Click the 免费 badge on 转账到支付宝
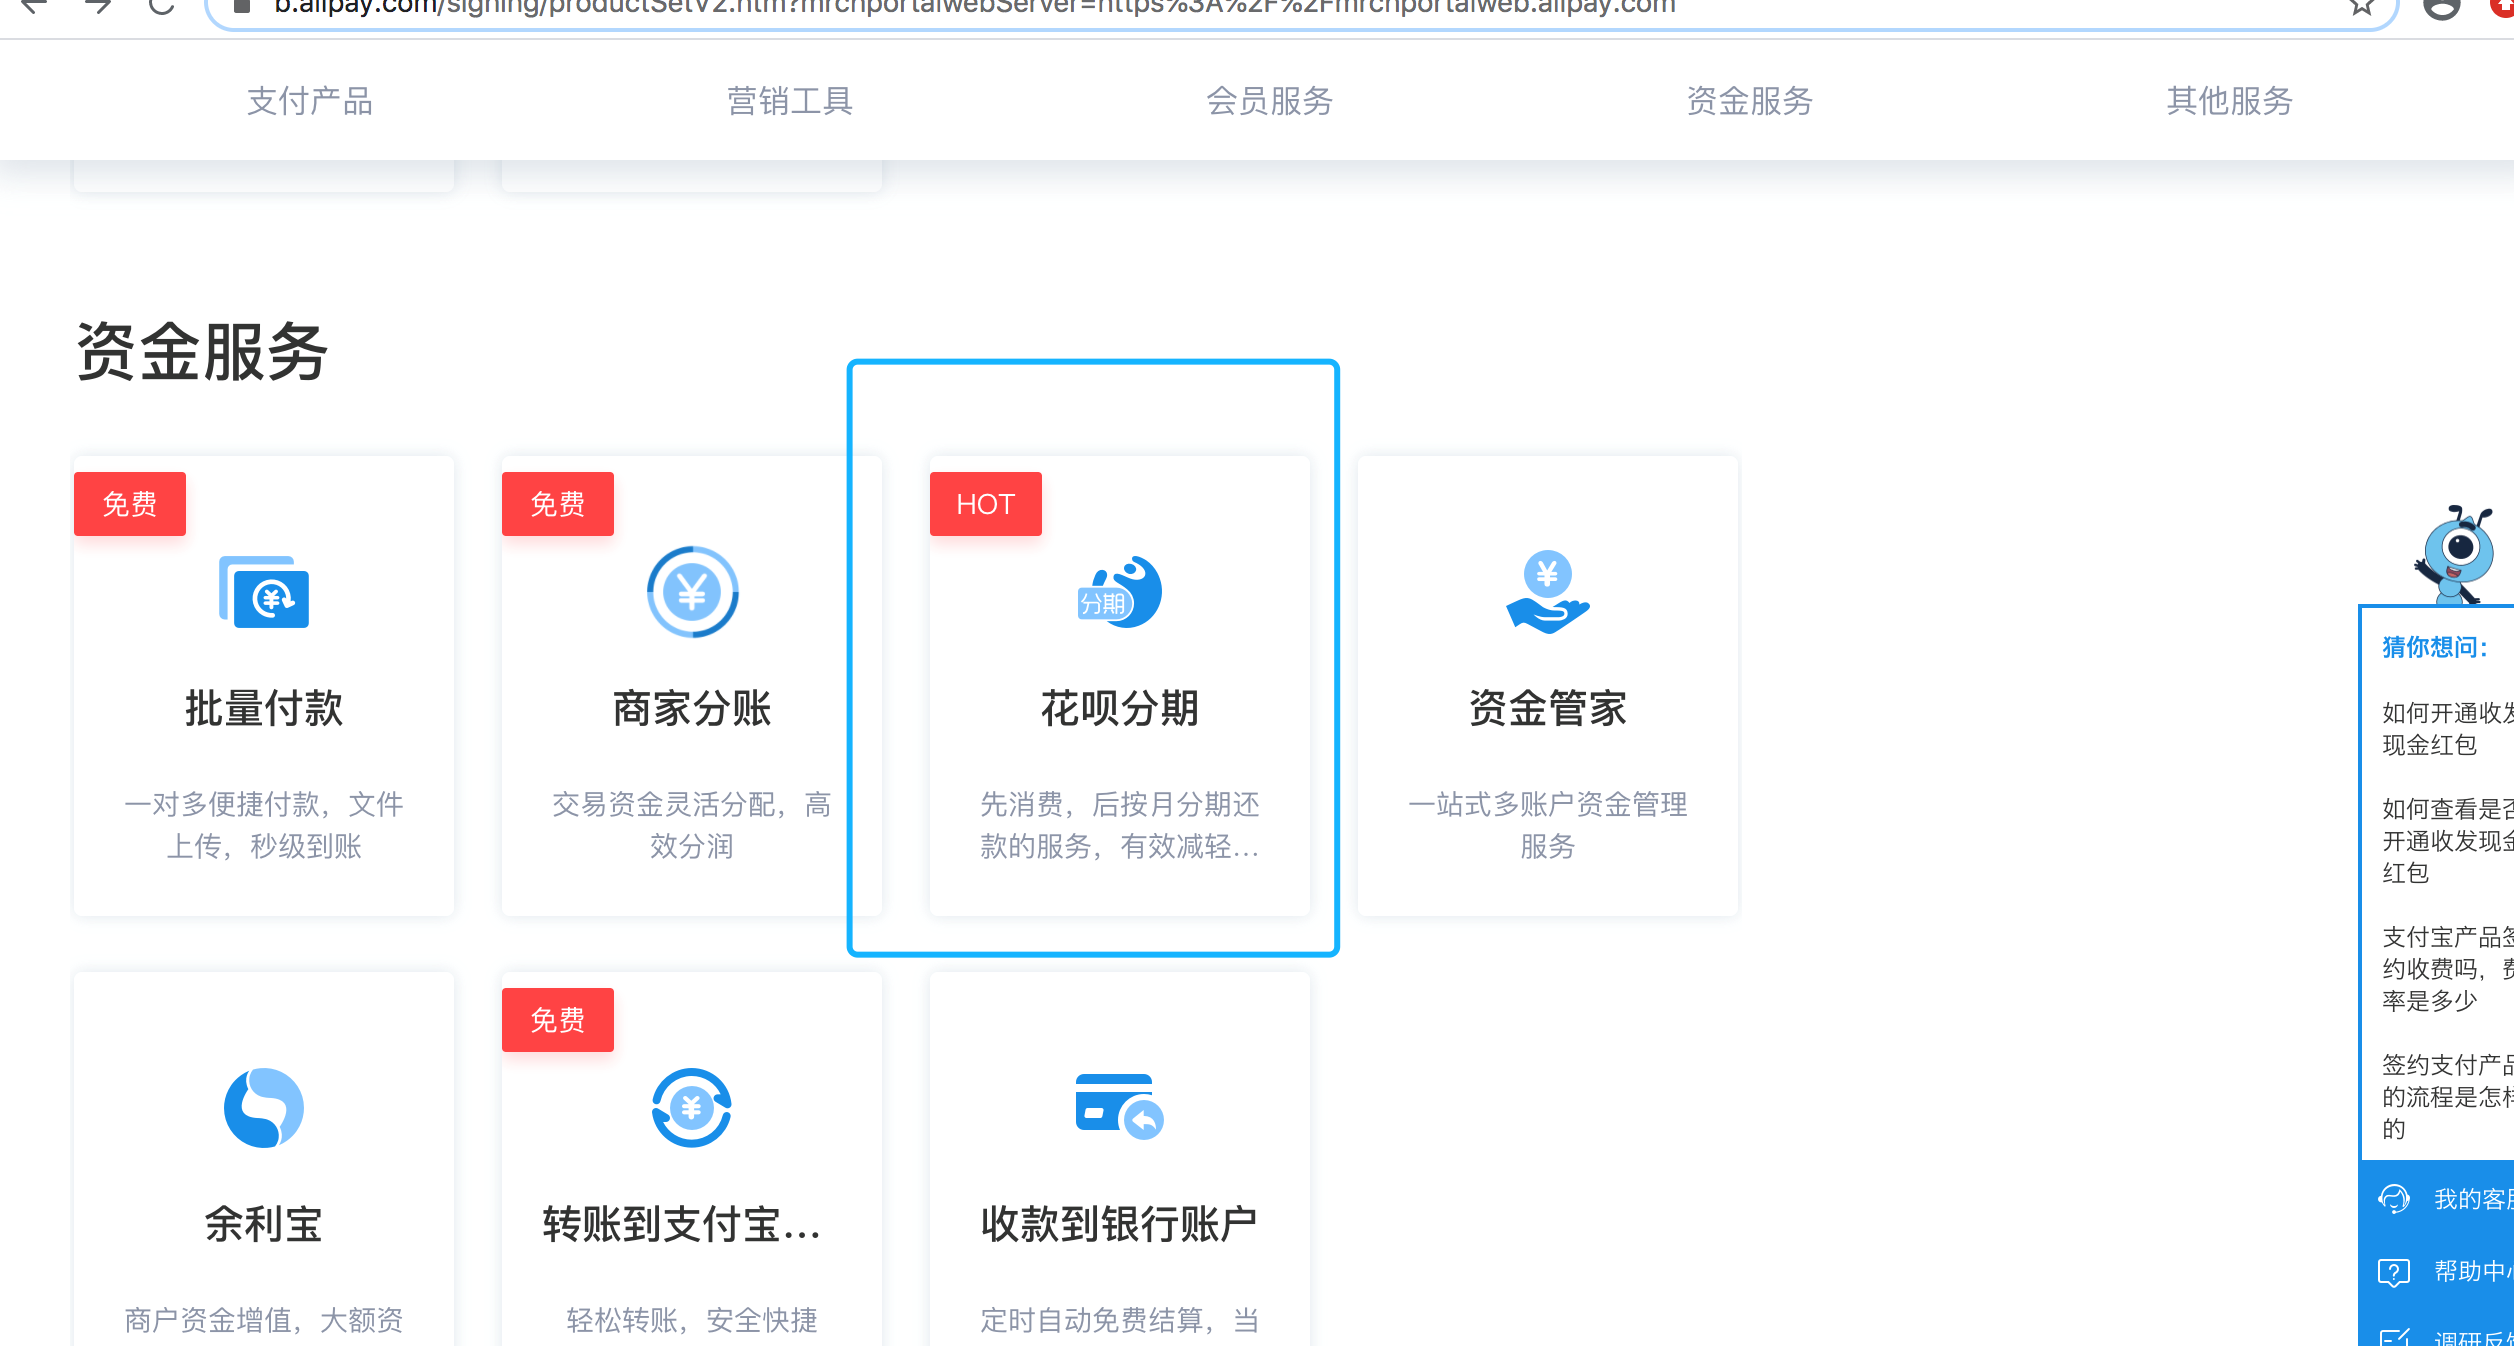Image resolution: width=2514 pixels, height=1346 pixels. (558, 1020)
